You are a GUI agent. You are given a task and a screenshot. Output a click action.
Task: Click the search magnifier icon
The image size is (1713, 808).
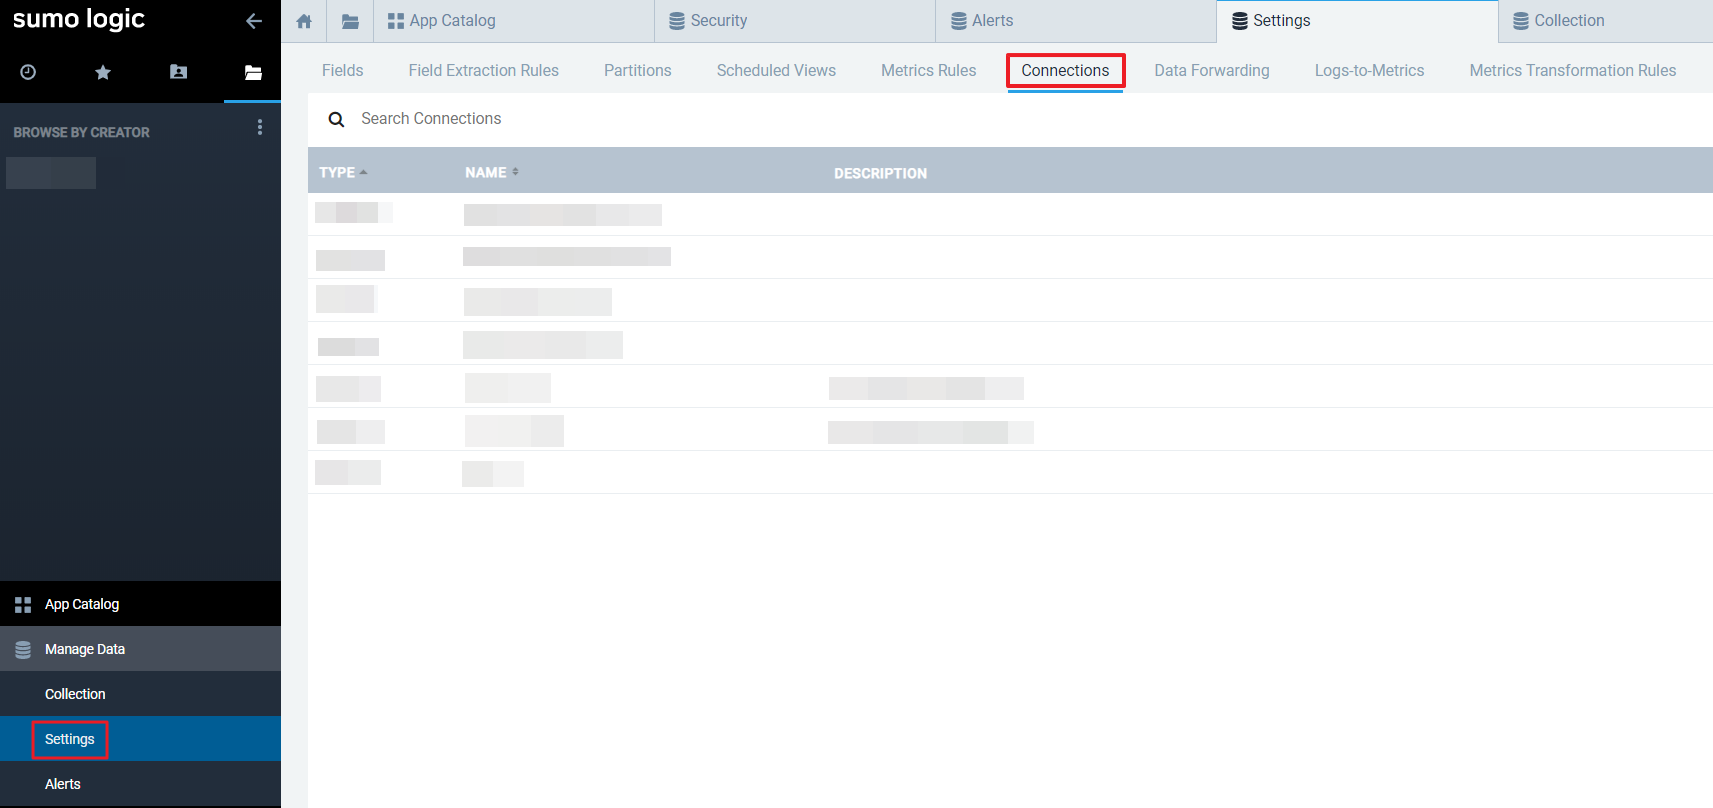[337, 119]
